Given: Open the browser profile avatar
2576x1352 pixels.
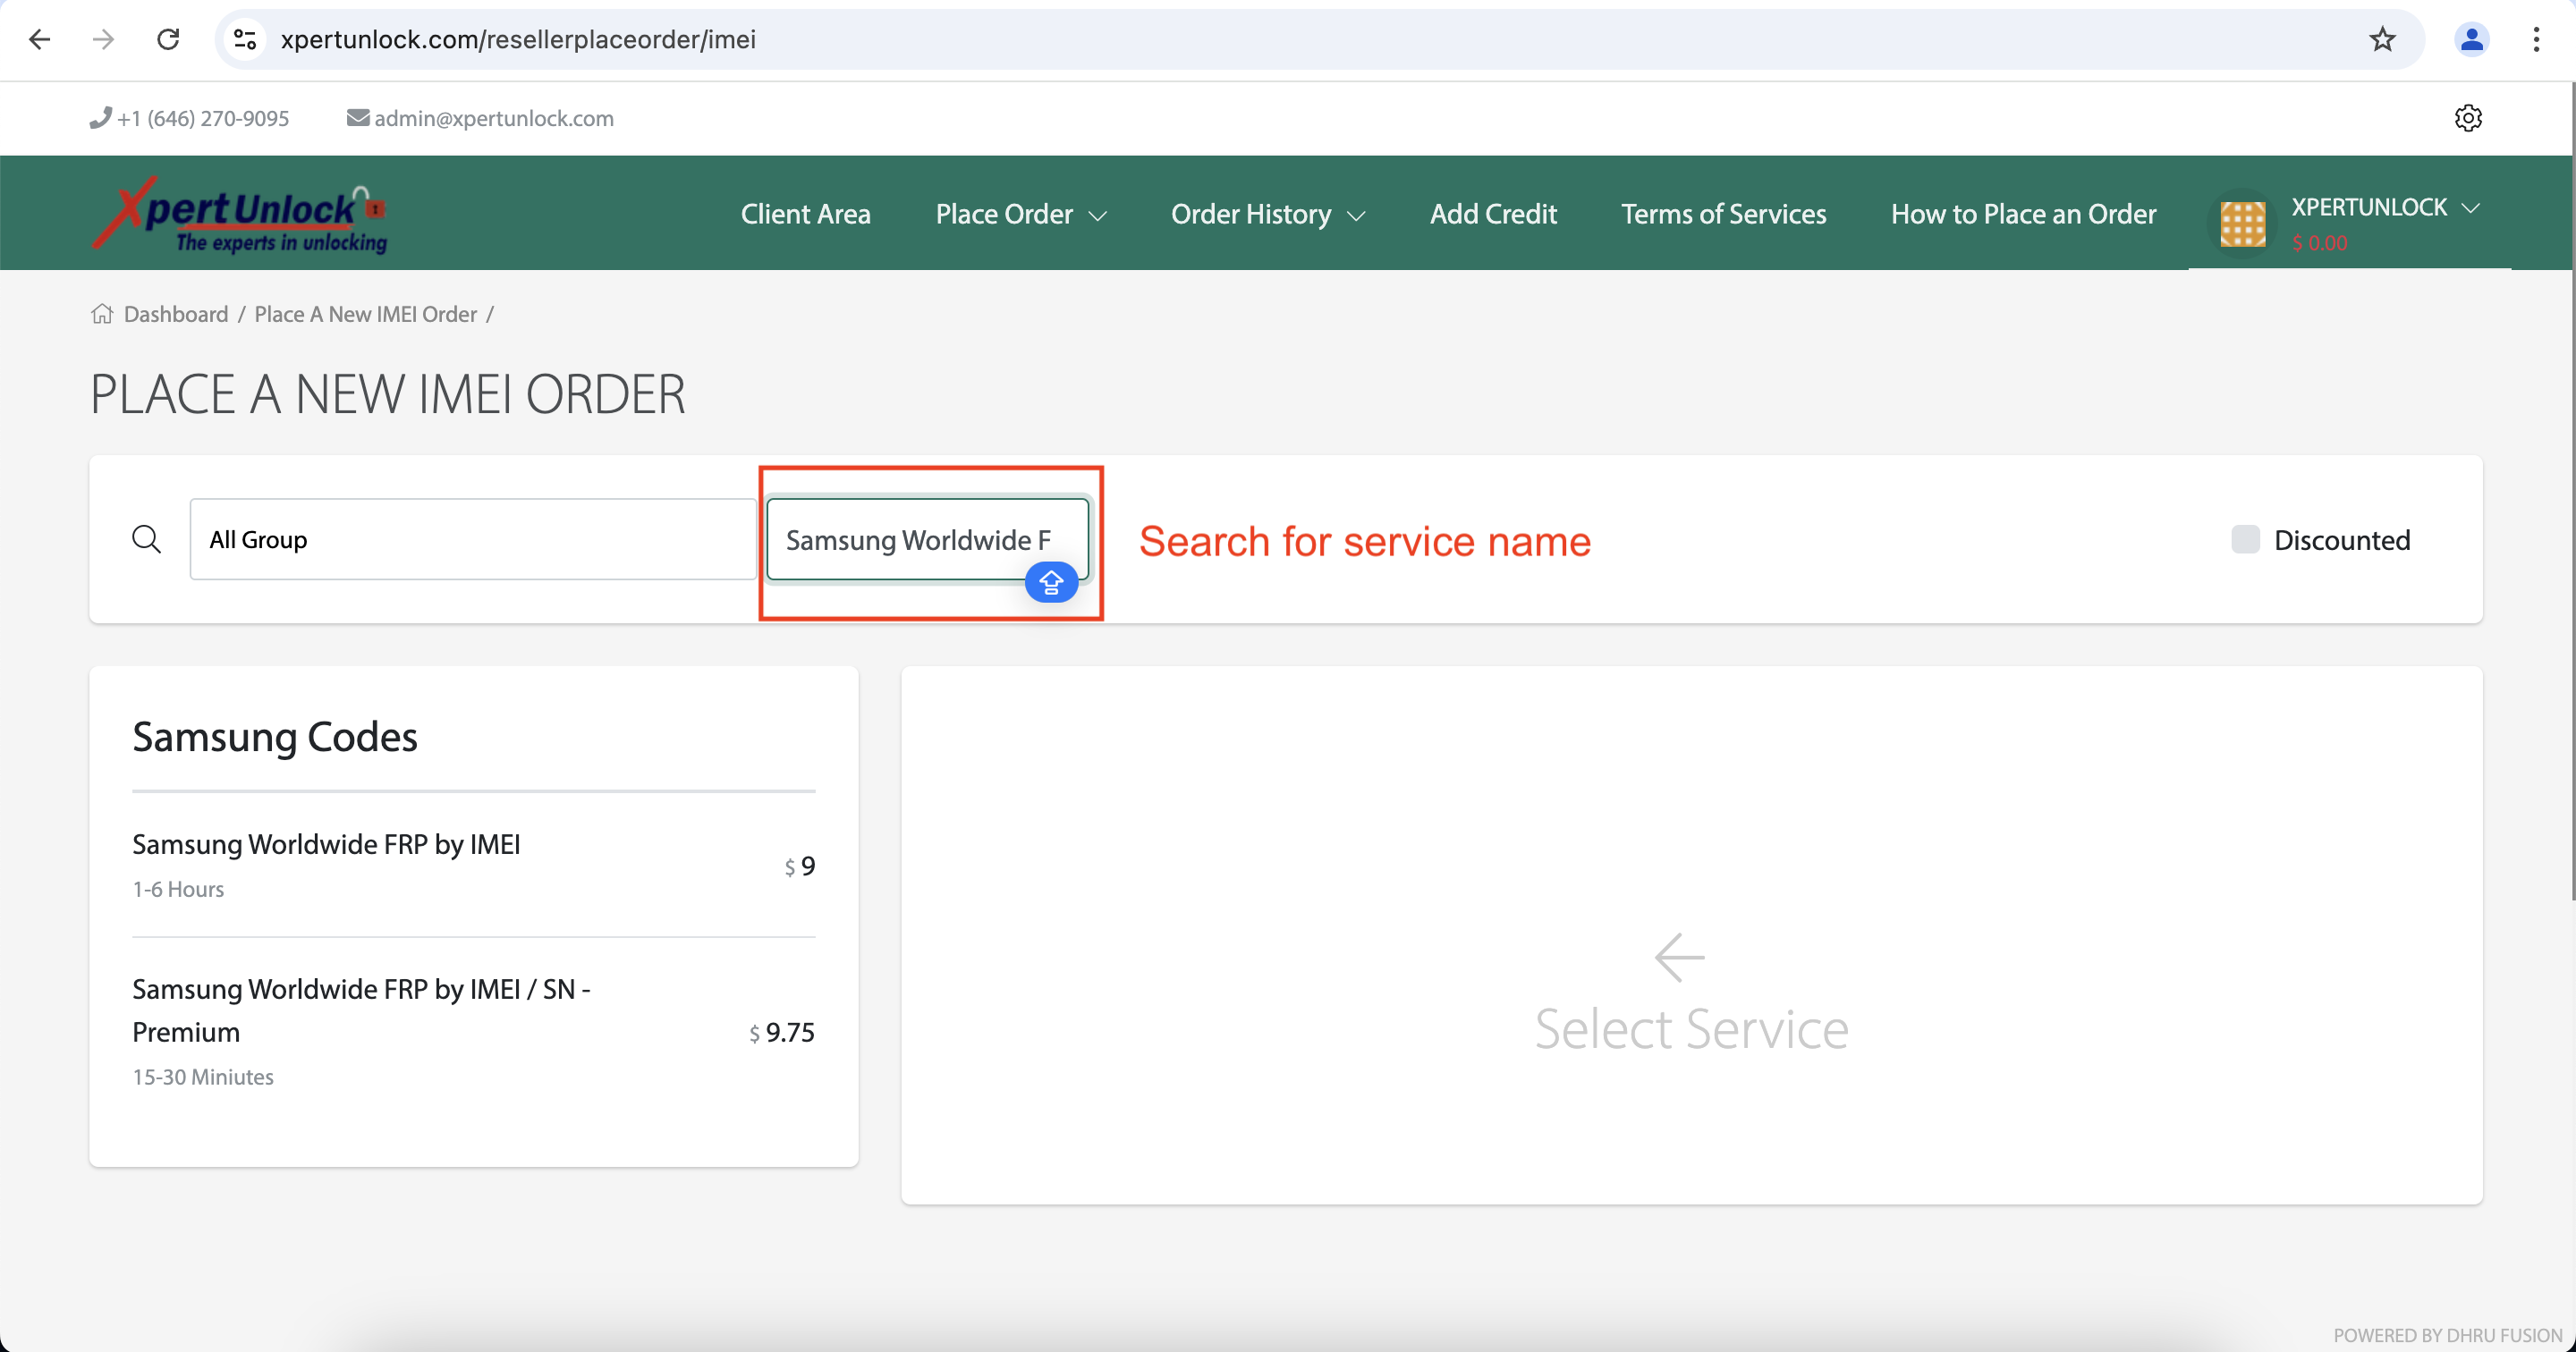Looking at the screenshot, I should coord(2471,39).
